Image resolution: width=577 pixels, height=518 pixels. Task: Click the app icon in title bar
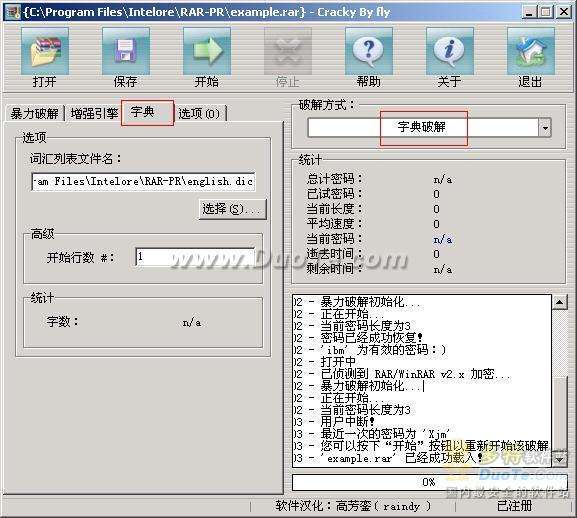pyautogui.click(x=13, y=12)
